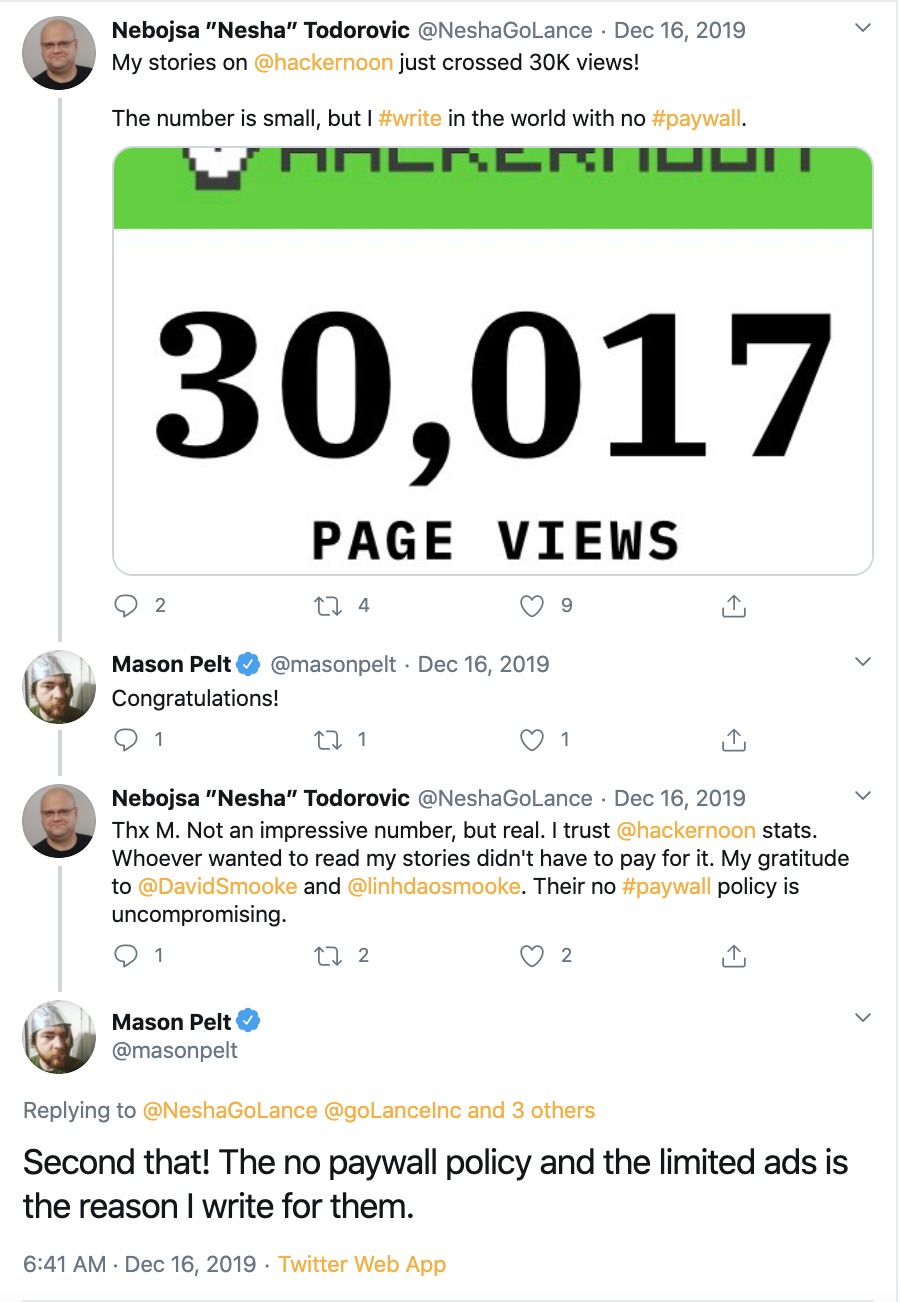Share the Congratulations tweet

(x=734, y=740)
